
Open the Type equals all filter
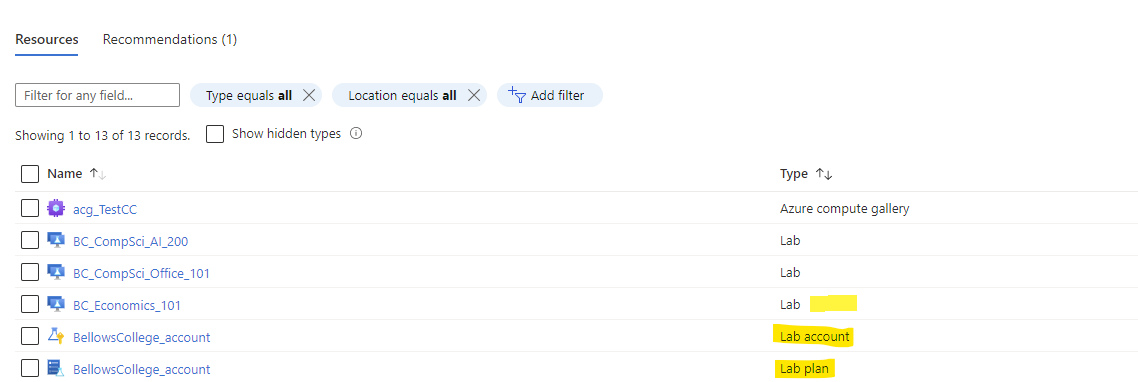pyautogui.click(x=248, y=95)
